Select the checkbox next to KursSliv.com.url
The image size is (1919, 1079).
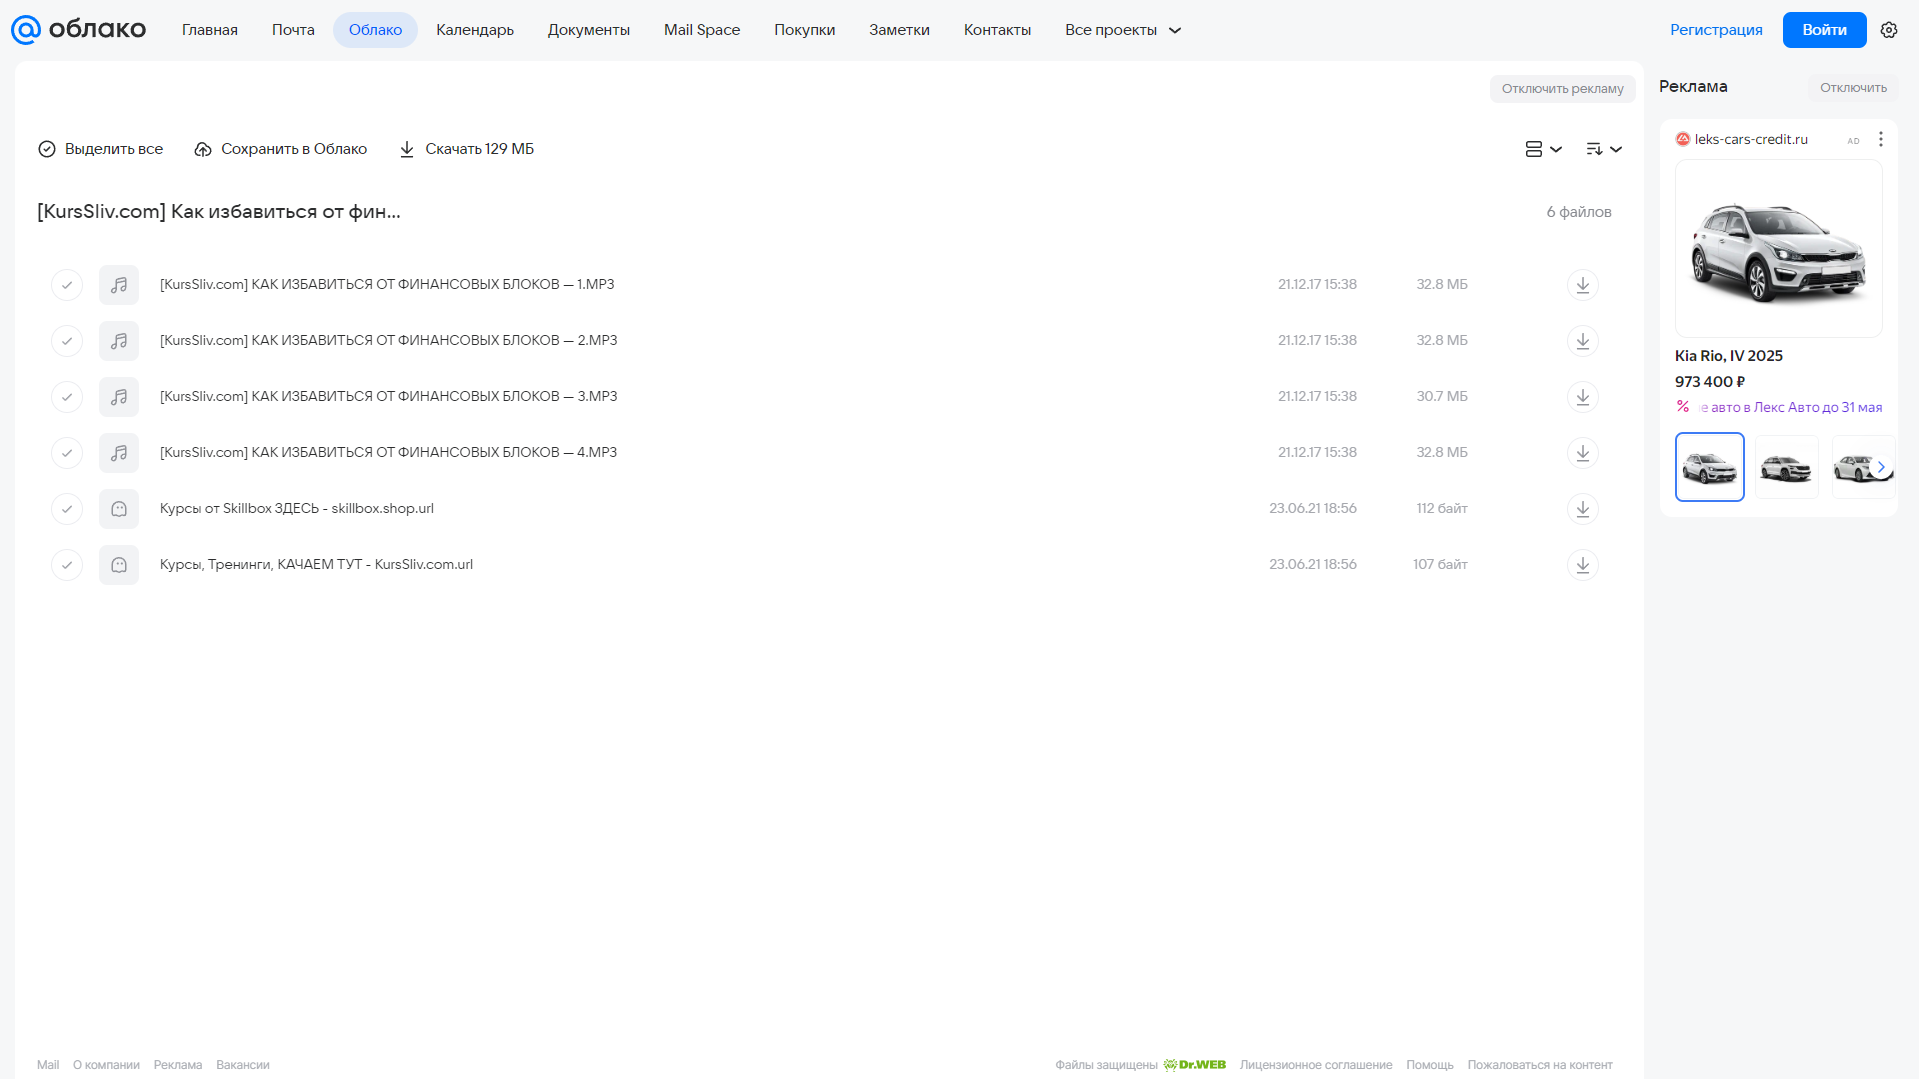[67, 565]
